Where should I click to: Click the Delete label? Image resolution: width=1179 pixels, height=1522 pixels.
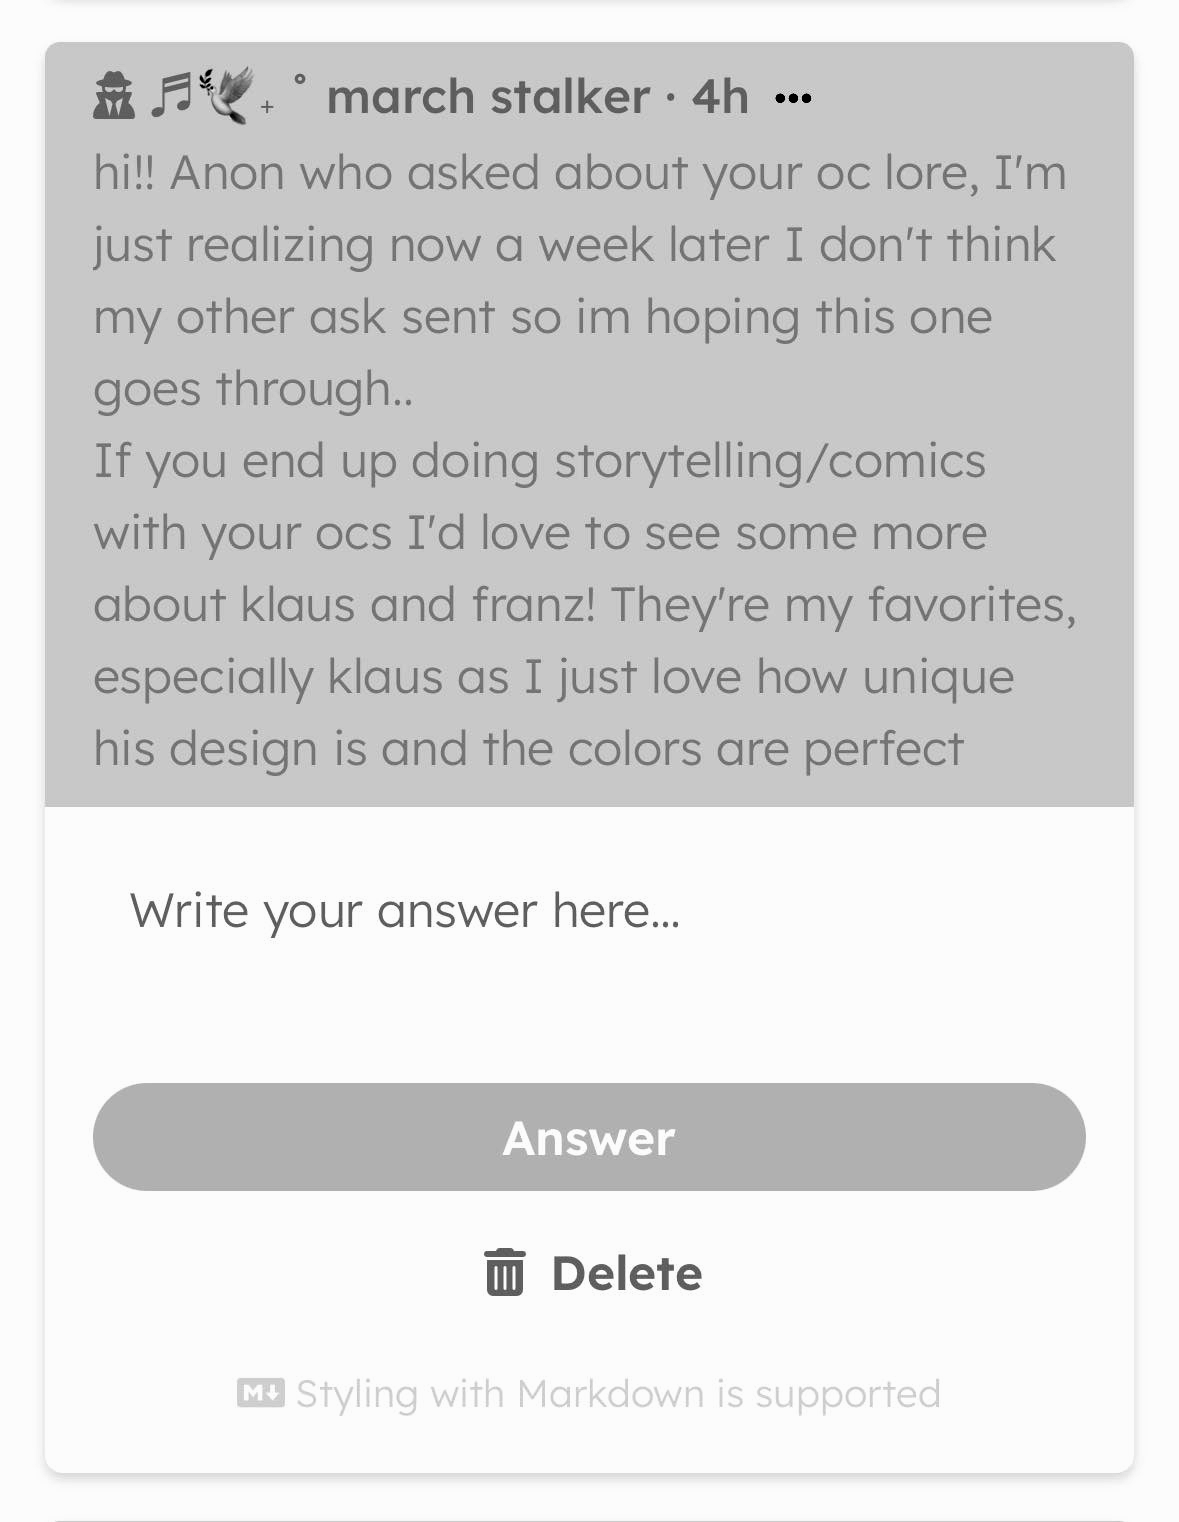click(x=627, y=1273)
